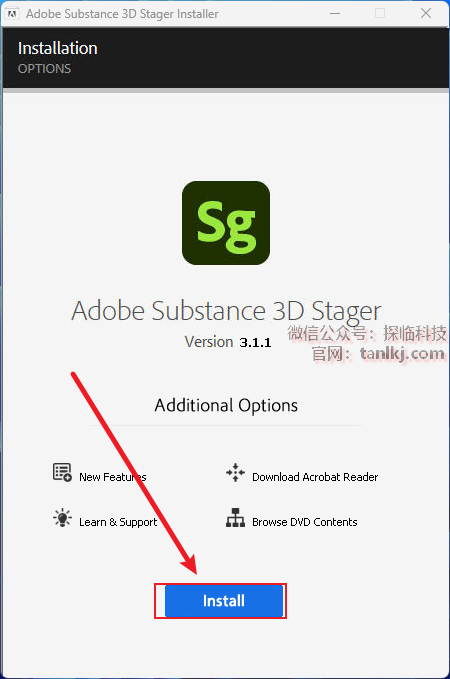This screenshot has height=679, width=450.
Task: Open the Learn & Support link
Action: click(118, 522)
